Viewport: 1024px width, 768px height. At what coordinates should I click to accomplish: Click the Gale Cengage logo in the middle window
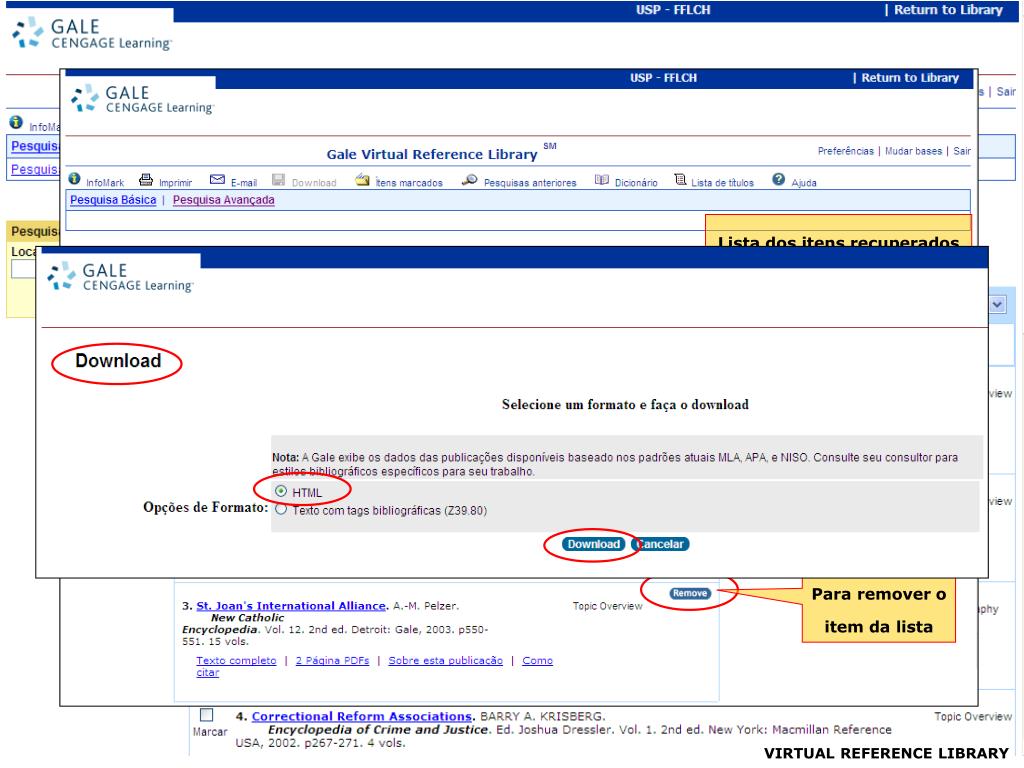coord(142,99)
